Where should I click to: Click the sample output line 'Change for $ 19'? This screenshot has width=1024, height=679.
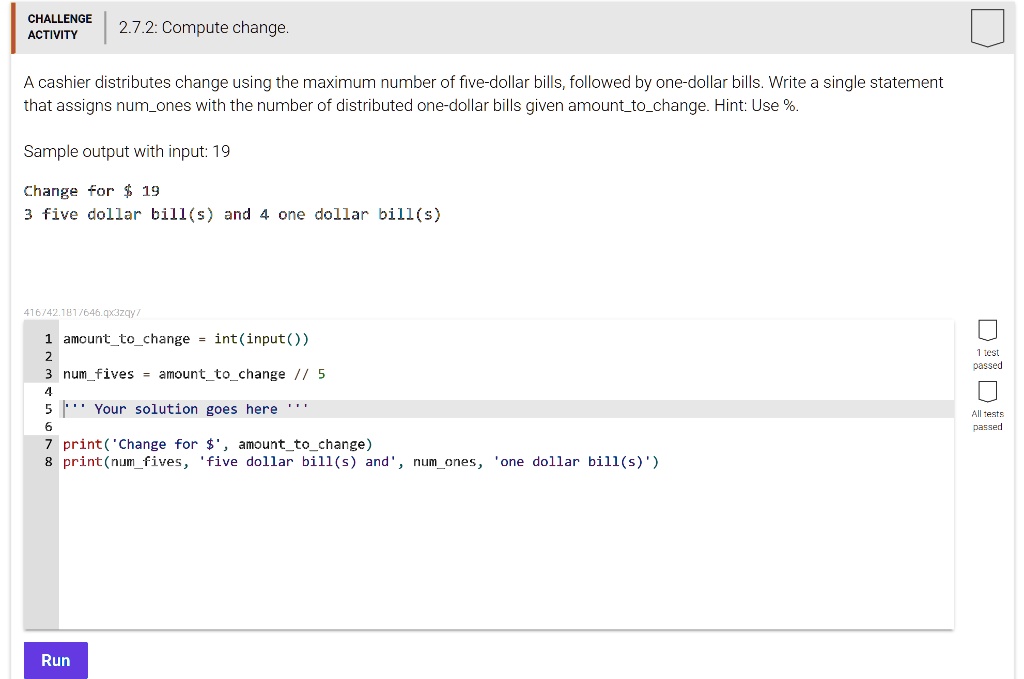coord(89,190)
